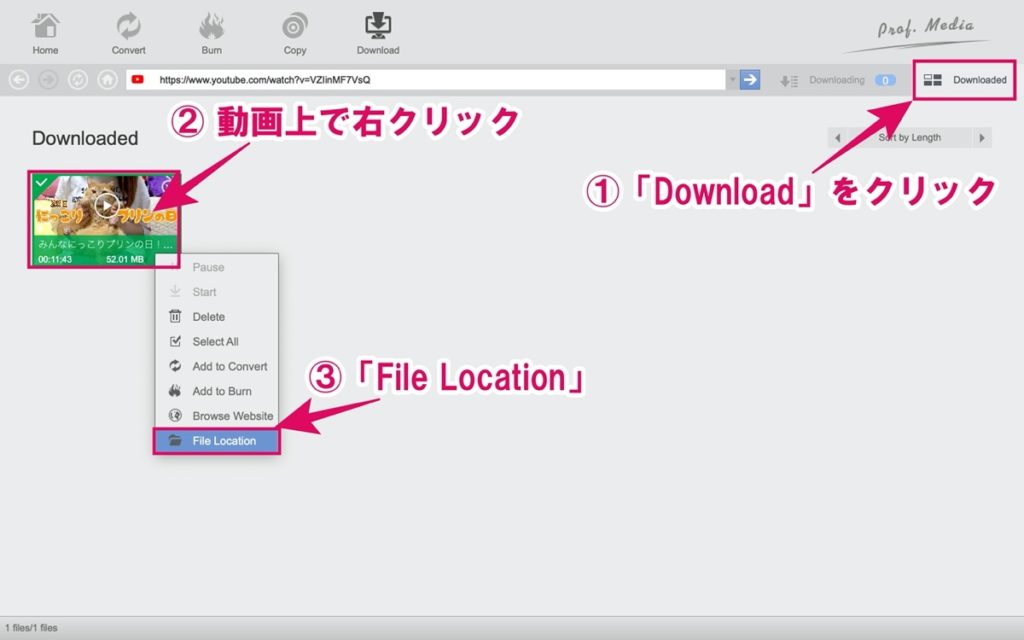Click the left arrow beside Sort by Length

tap(837, 138)
